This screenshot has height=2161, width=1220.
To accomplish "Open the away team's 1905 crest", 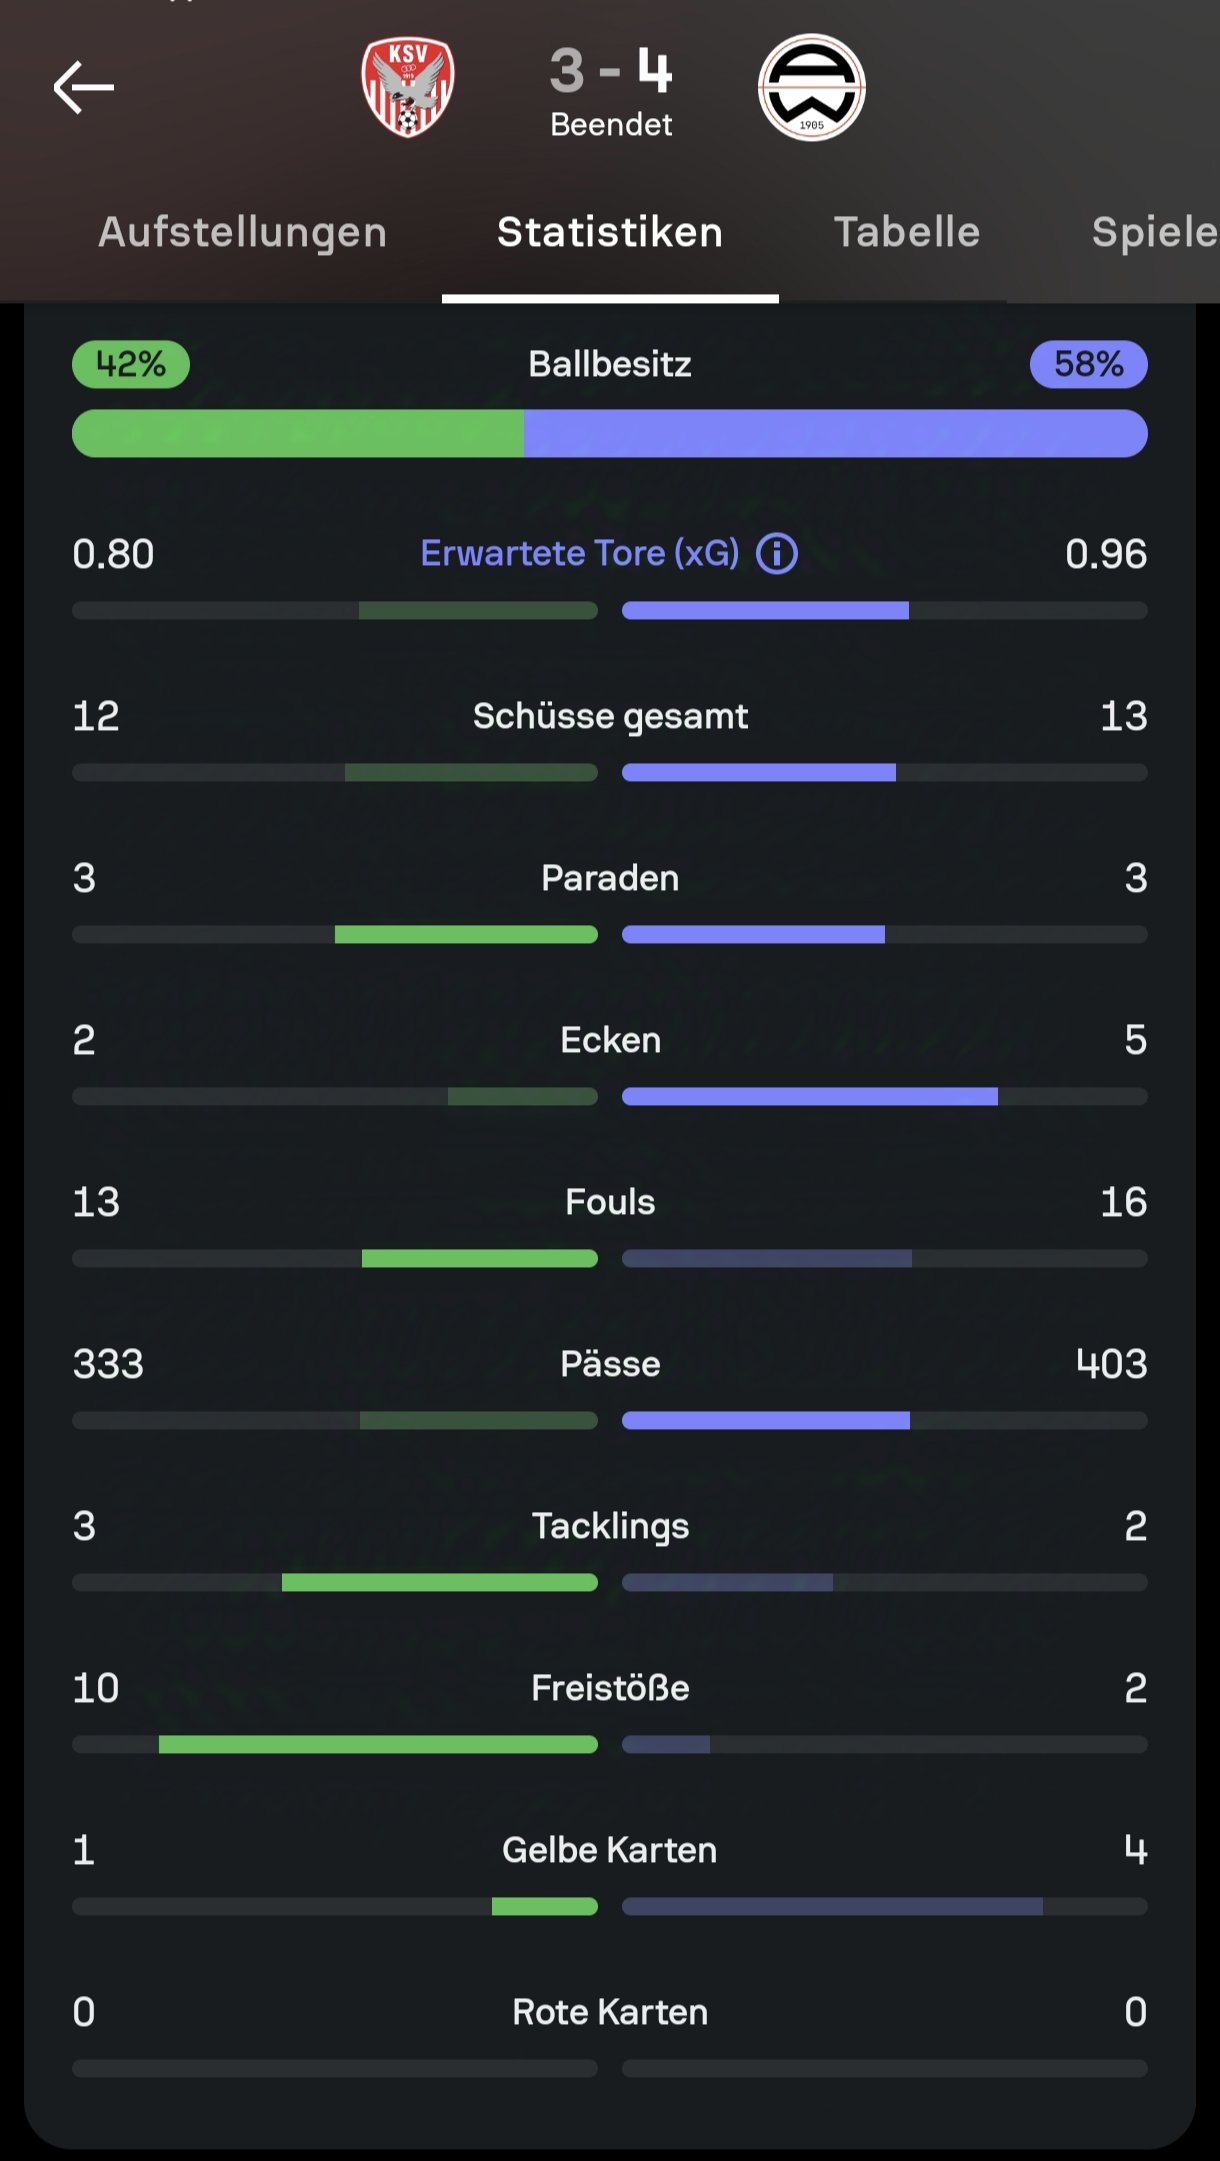I will [811, 88].
